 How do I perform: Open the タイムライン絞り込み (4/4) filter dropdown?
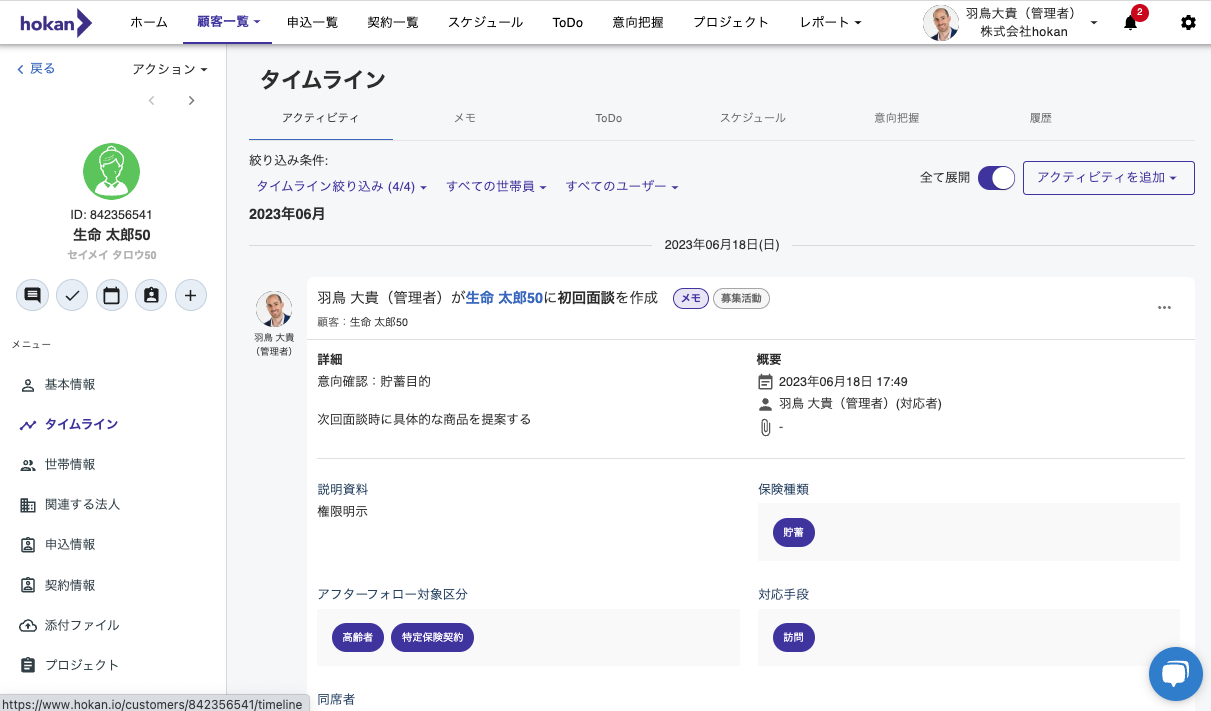click(337, 186)
